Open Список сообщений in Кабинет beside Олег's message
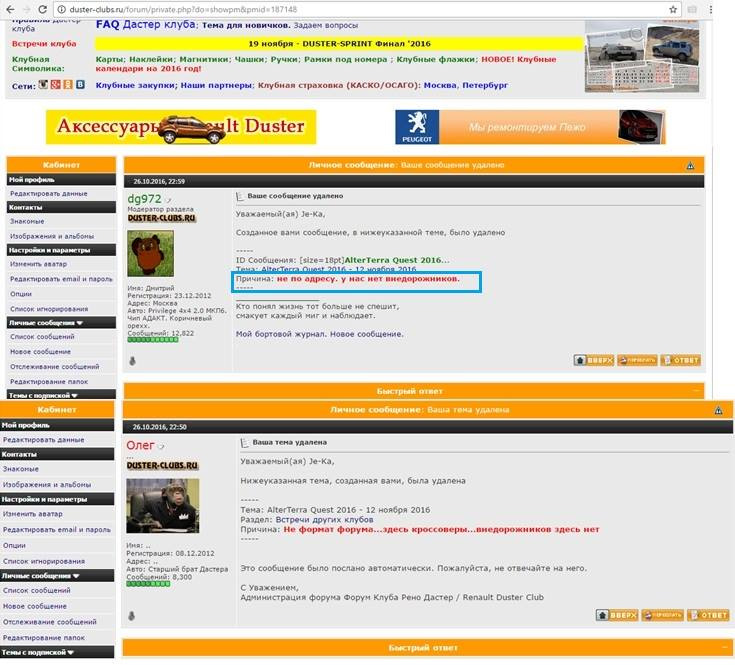The height and width of the screenshot is (665, 735). tap(37, 591)
